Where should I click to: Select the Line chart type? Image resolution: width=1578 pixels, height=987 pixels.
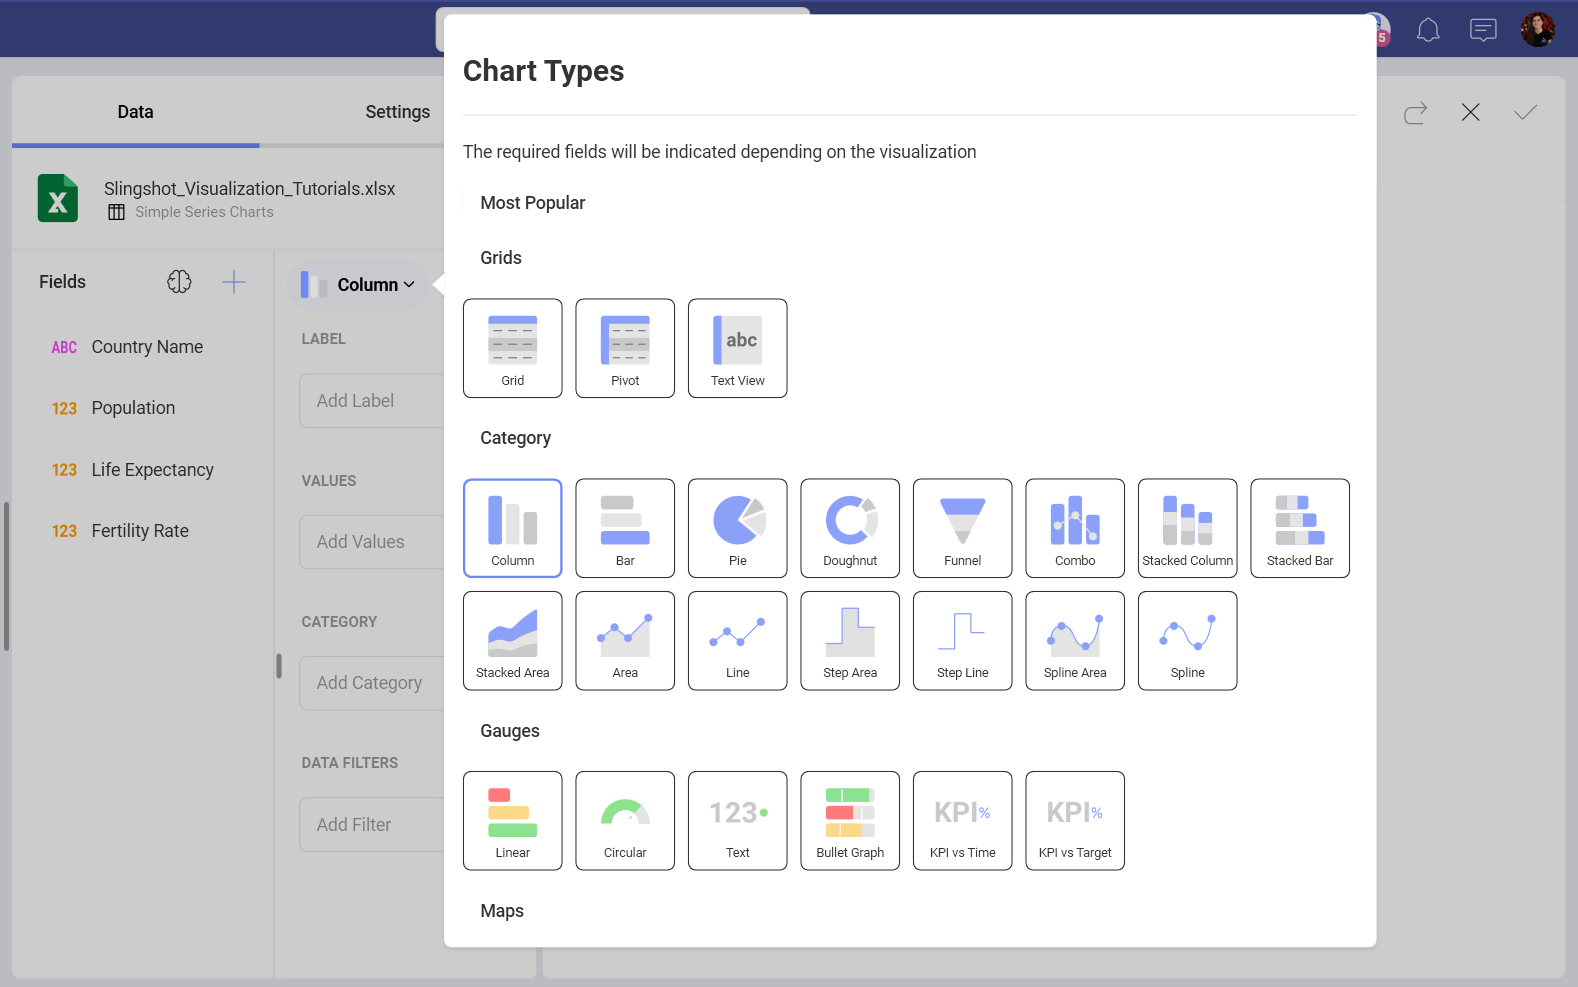(738, 641)
